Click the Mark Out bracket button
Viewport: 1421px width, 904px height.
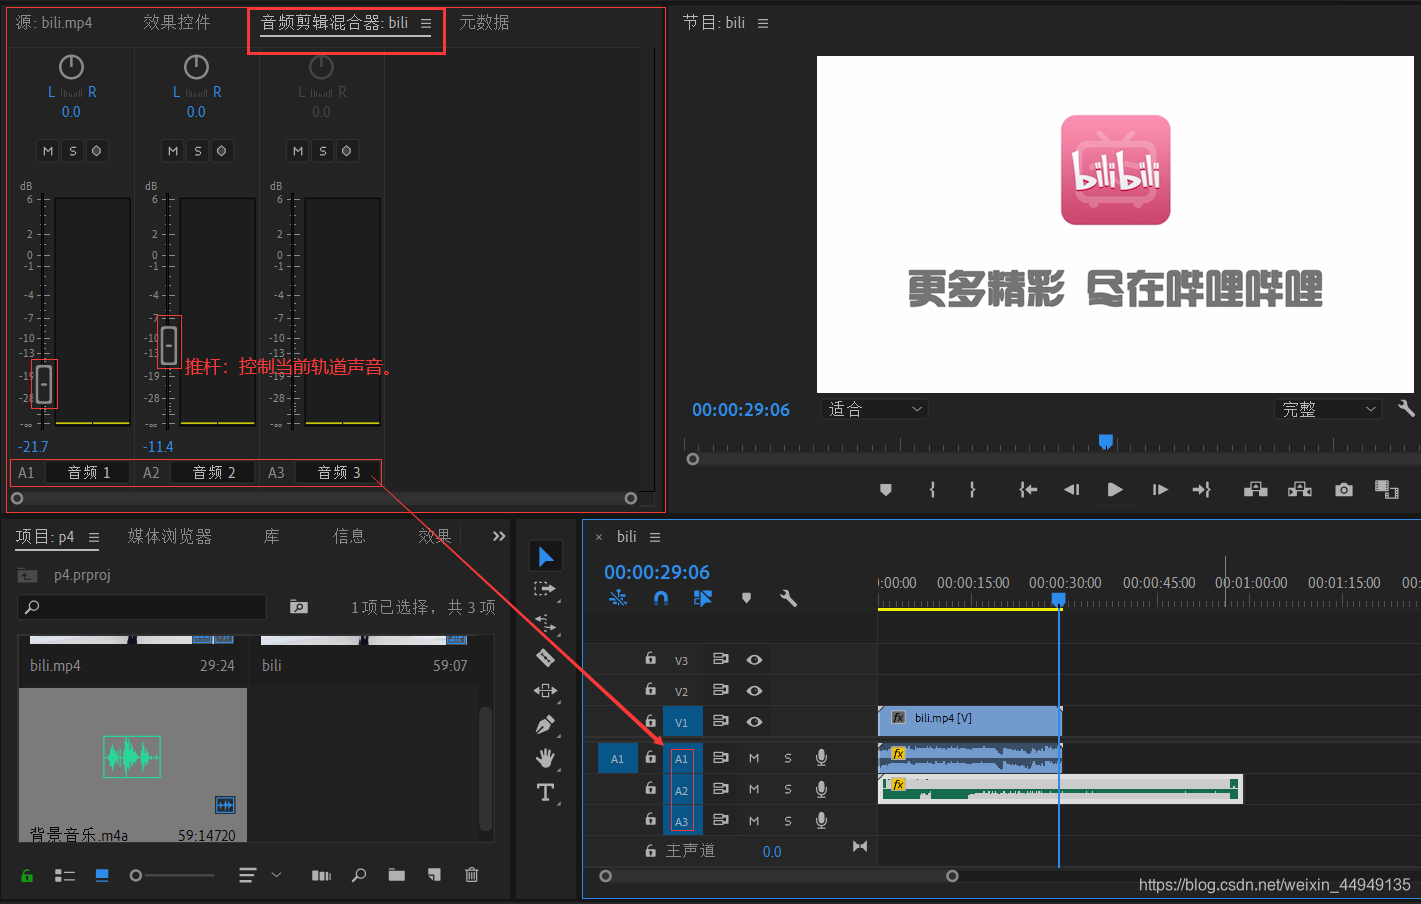pyautogui.click(x=972, y=490)
